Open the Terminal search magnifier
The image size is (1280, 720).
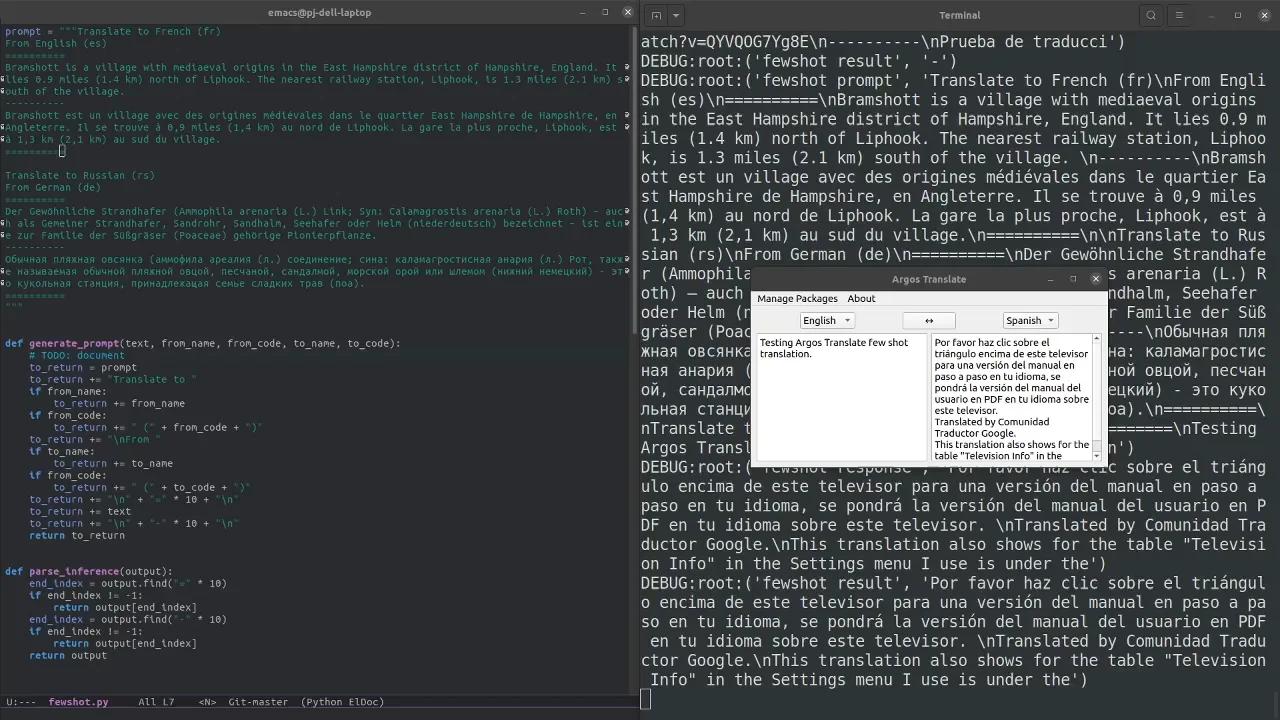1150,15
